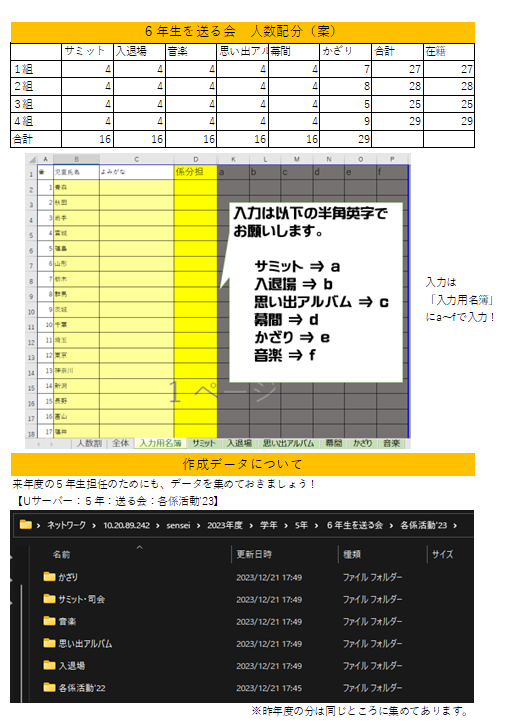
Task: Click the 青森 name cell
Action: pyautogui.click(x=76, y=187)
